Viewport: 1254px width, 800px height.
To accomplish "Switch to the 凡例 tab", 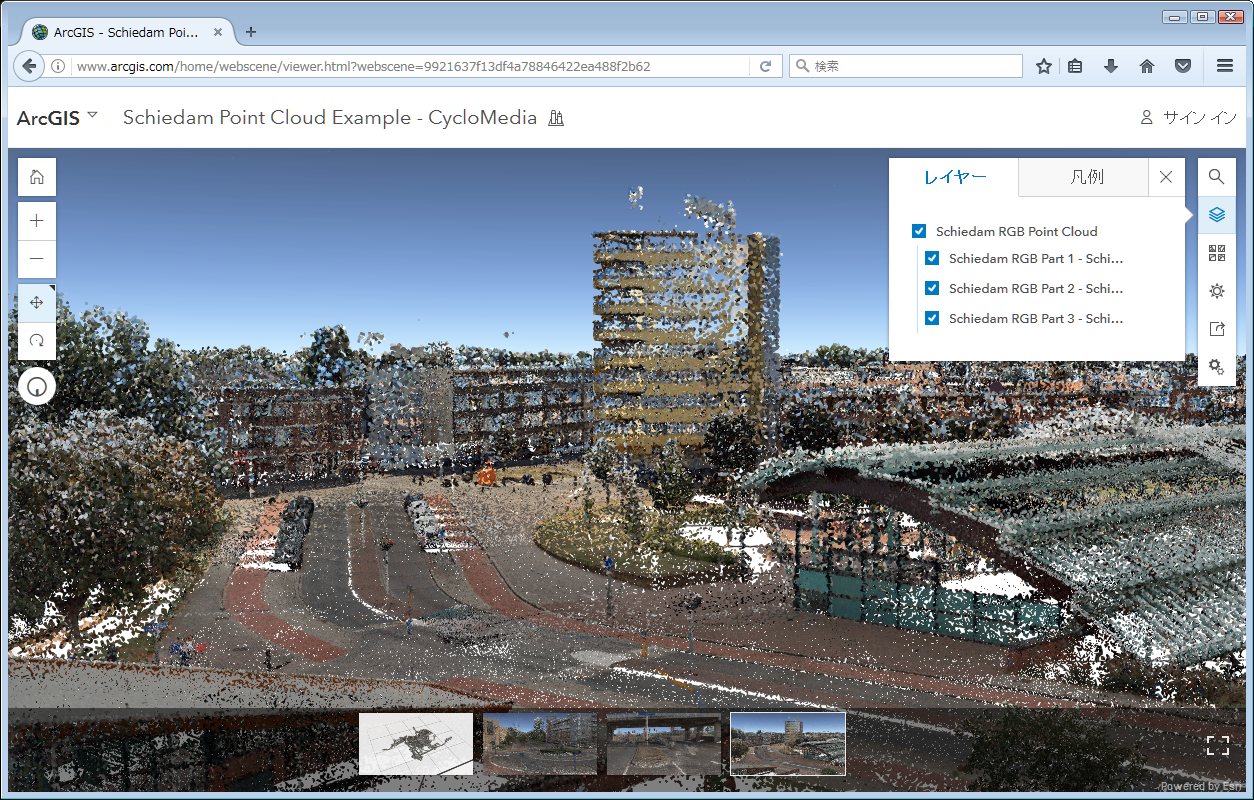I will [x=1086, y=177].
